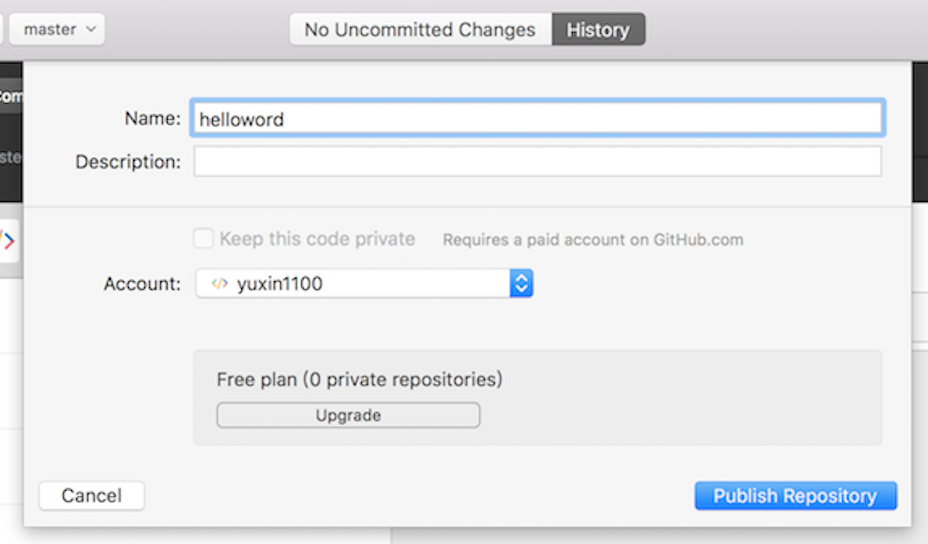Screen dimensions: 928x544
Task: Click the Free plan private repositories text
Action: tap(359, 379)
